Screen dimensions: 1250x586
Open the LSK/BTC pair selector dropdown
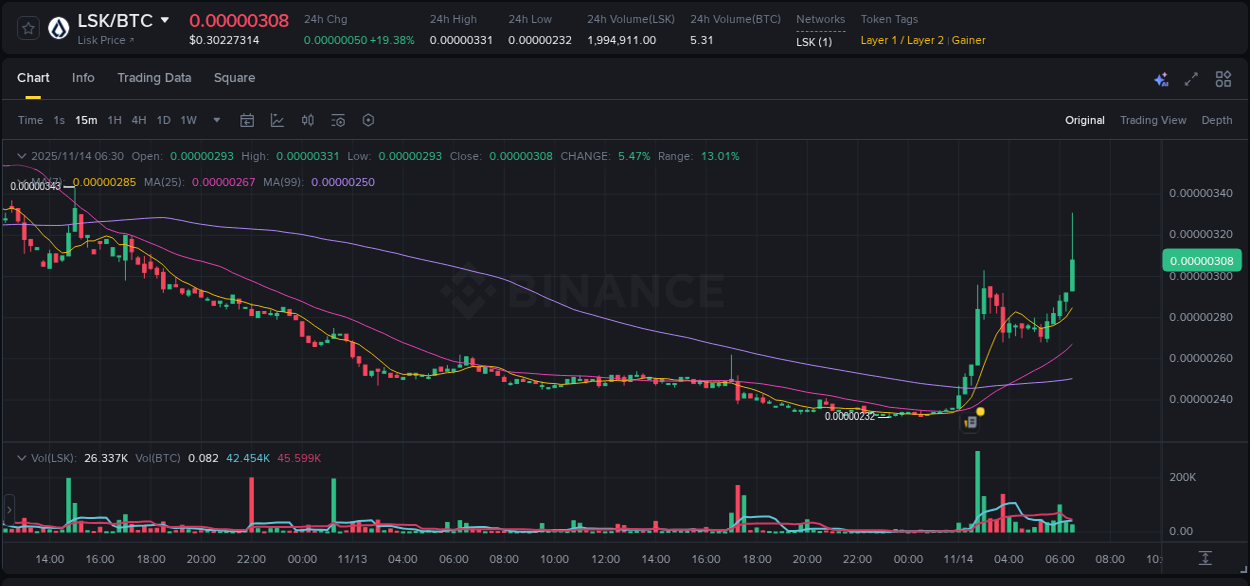[166, 19]
